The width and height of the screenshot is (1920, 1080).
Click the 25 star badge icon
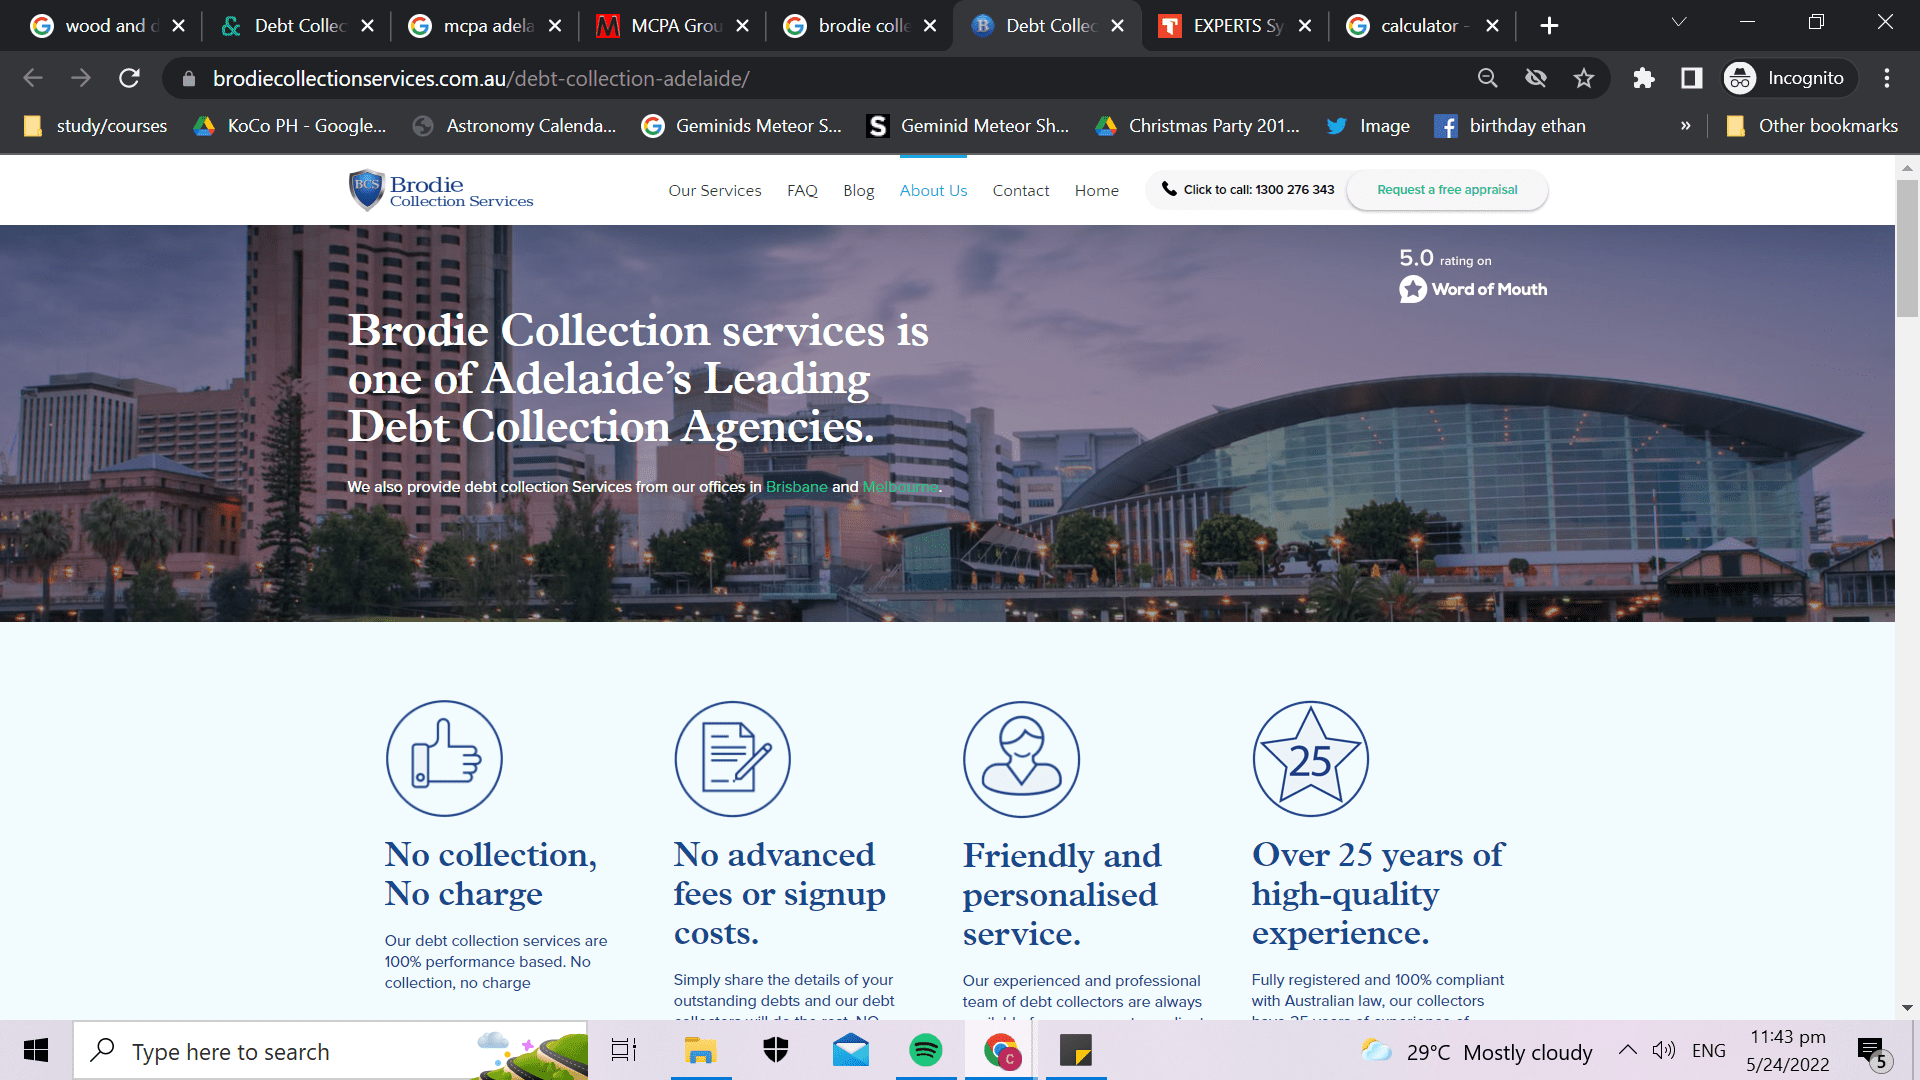point(1310,758)
